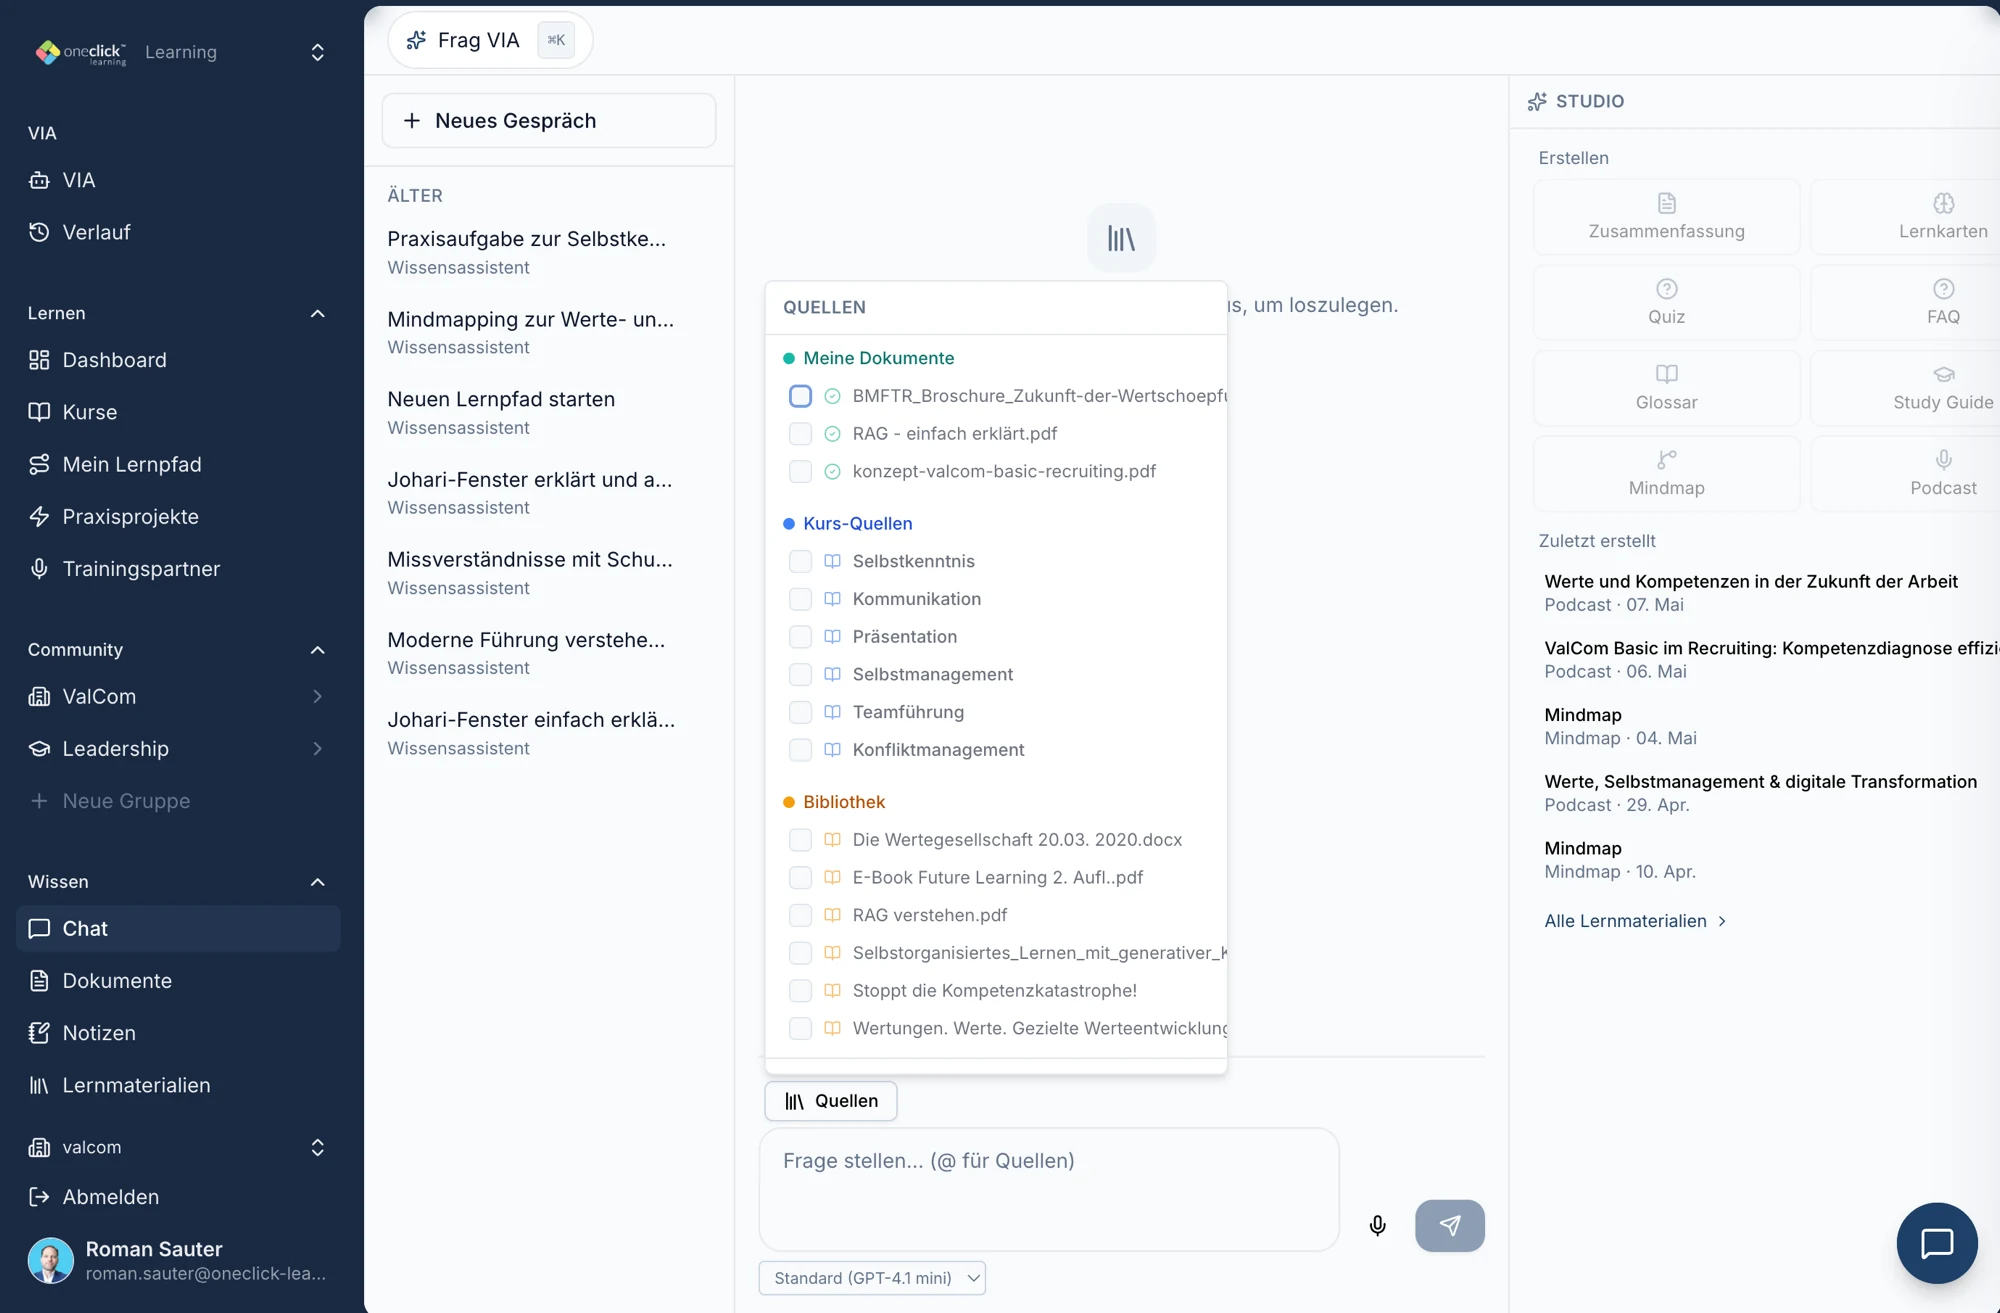Open Trainingspartner
This screenshot has height=1313, width=2000.
[x=178, y=569]
